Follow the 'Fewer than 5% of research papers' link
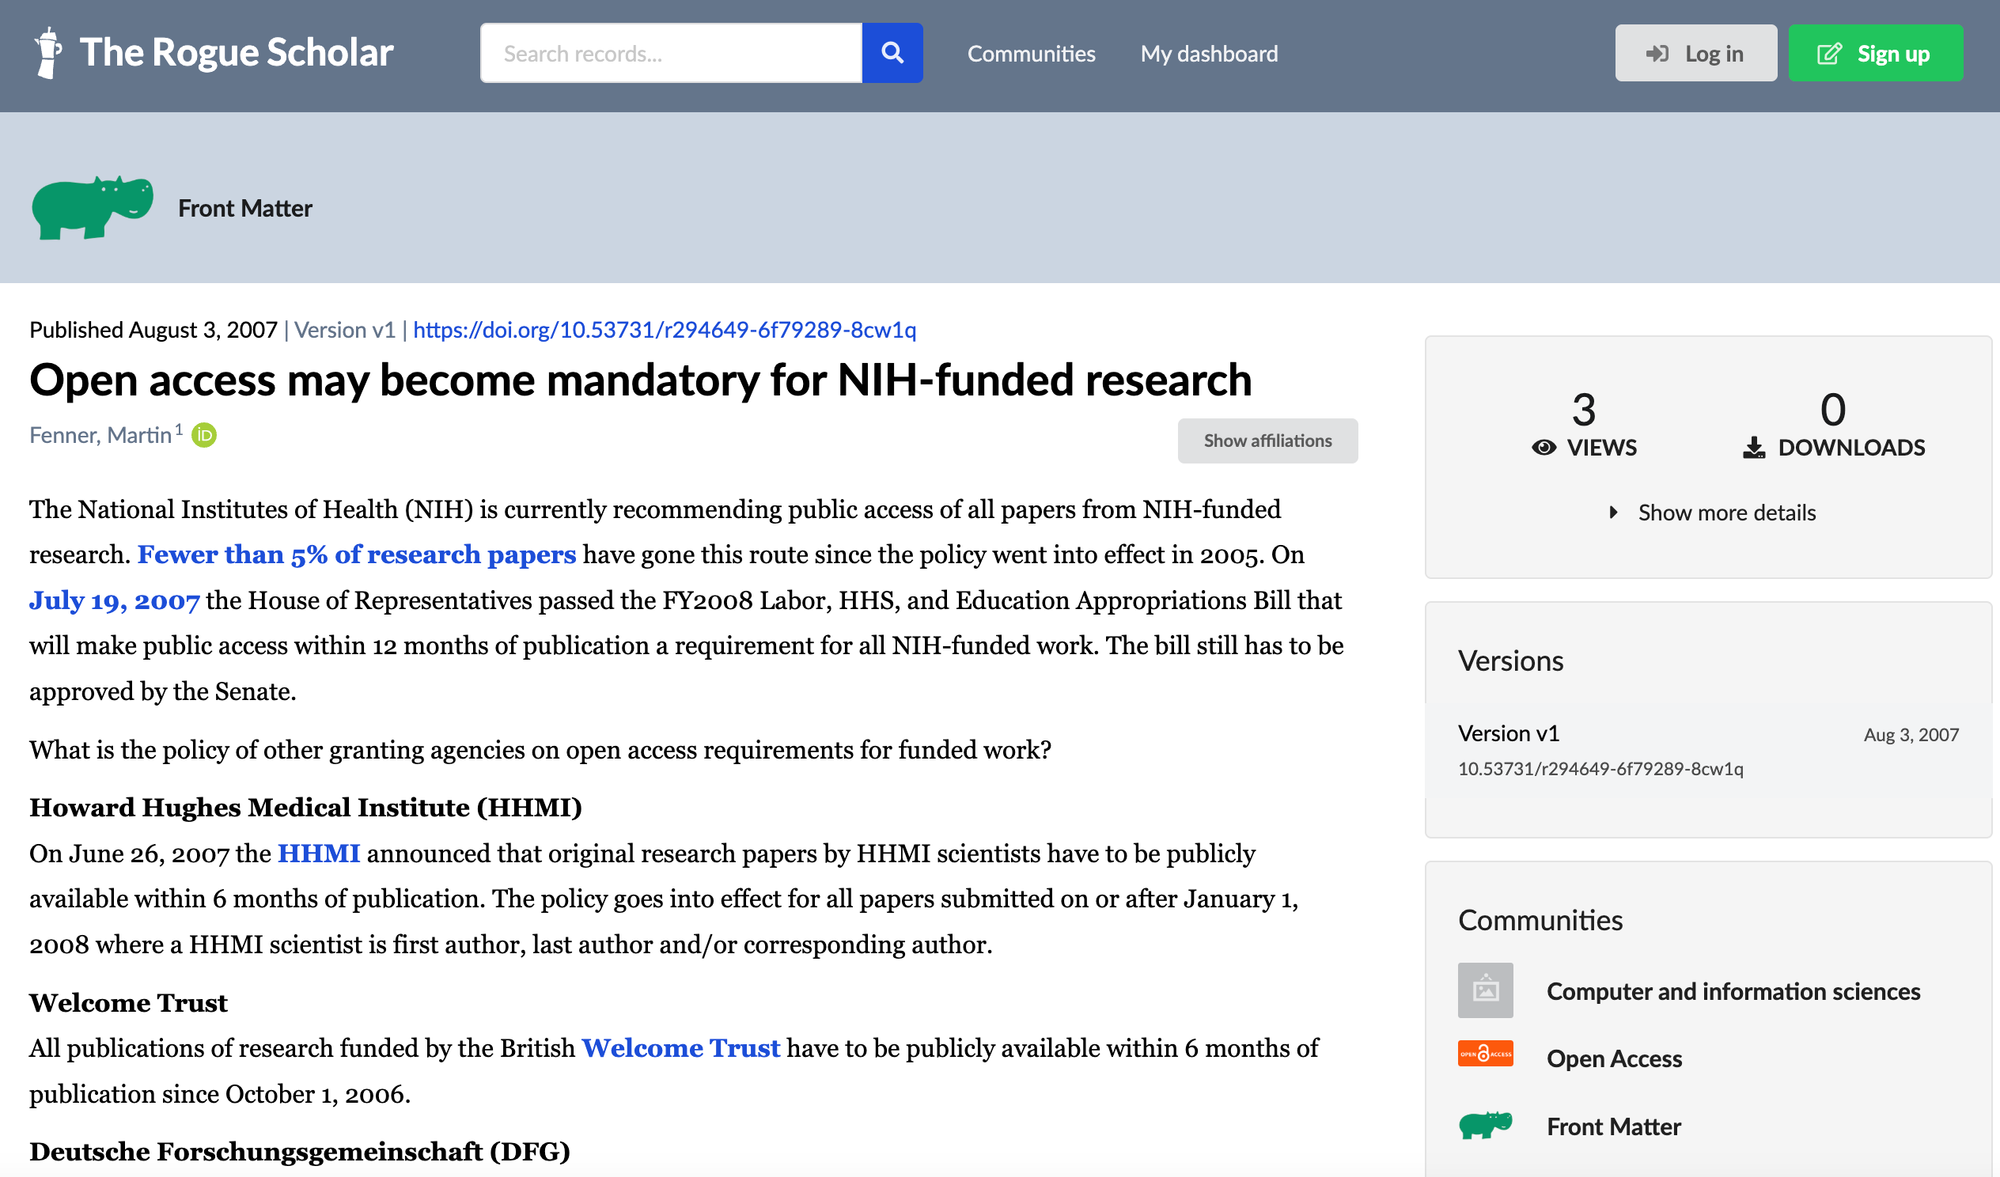The height and width of the screenshot is (1177, 2000). click(356, 555)
